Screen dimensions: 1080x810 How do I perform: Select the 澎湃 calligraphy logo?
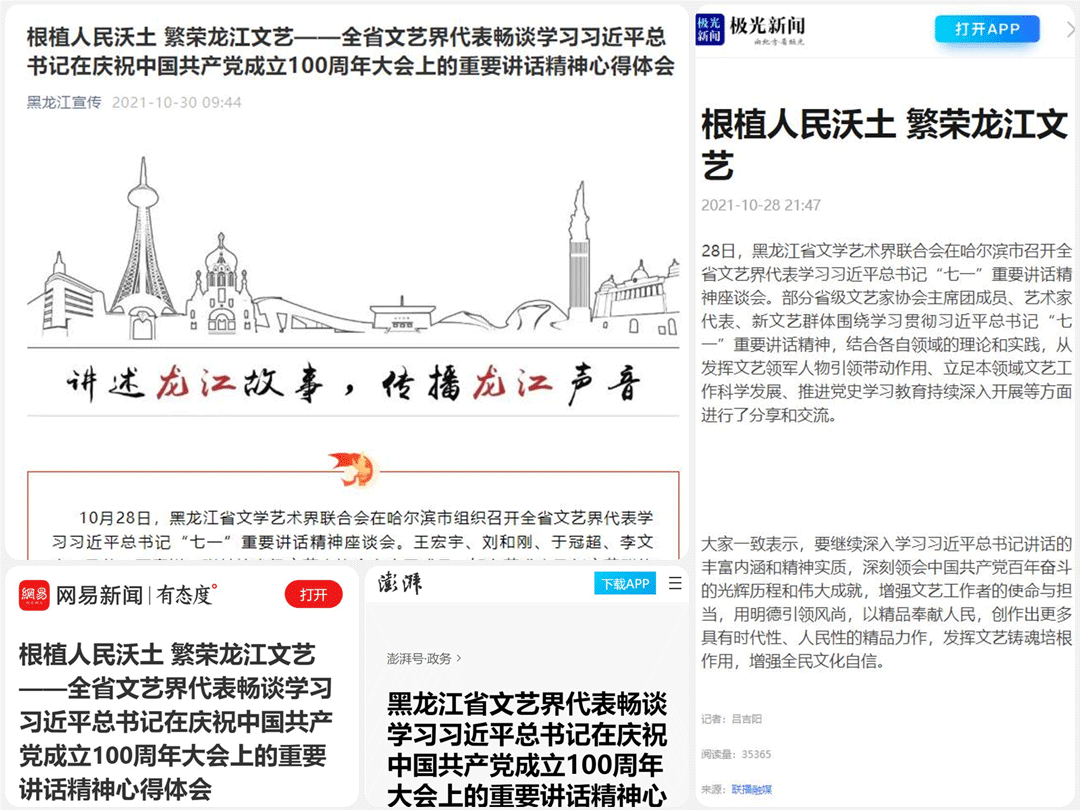[400, 583]
